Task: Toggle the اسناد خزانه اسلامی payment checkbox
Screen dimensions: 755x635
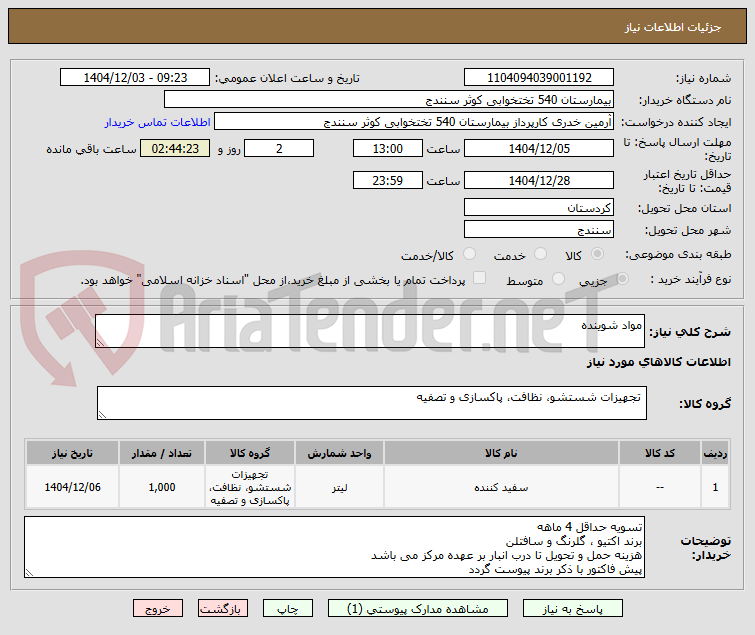Action: (480, 278)
